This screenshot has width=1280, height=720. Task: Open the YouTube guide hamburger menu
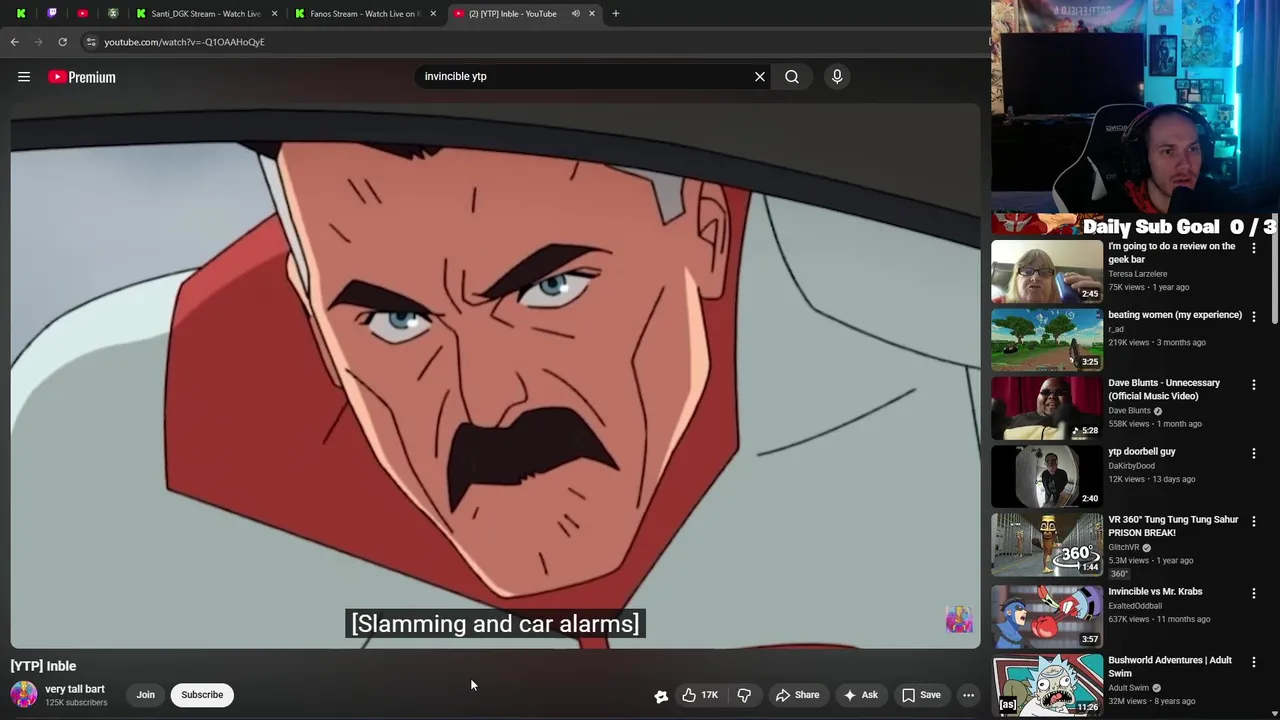point(24,77)
